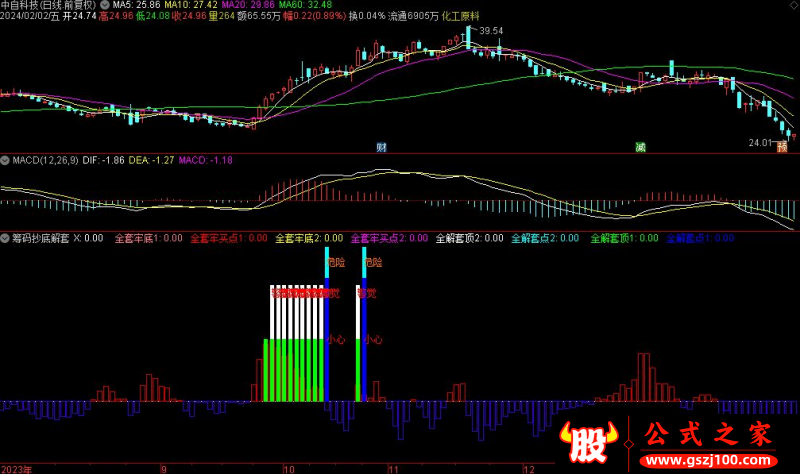Click the 39.54 high price label
Image resolution: width=800 pixels, height=474 pixels.
coord(490,32)
